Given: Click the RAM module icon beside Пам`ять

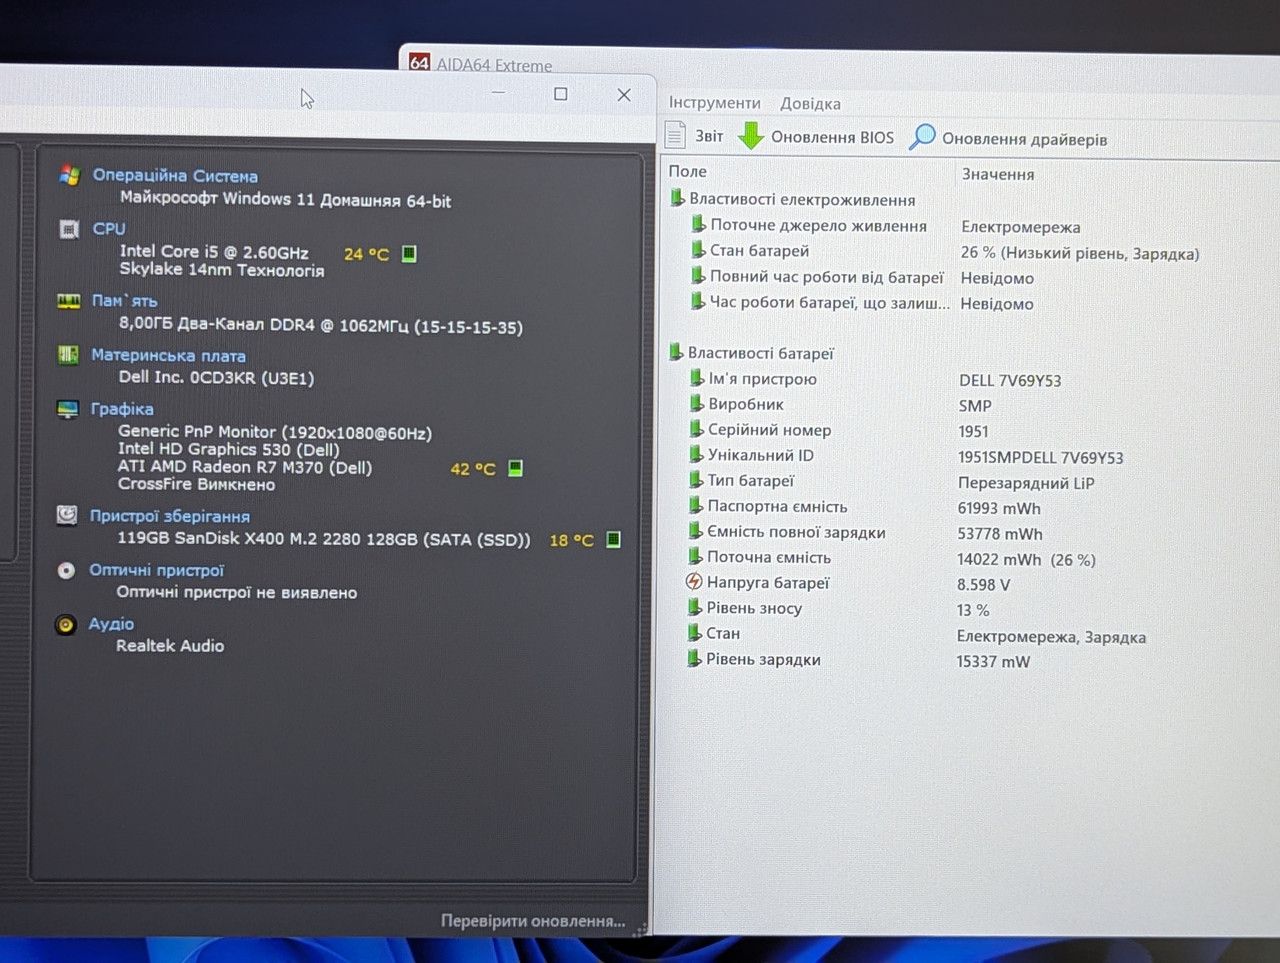Looking at the screenshot, I should click(69, 301).
